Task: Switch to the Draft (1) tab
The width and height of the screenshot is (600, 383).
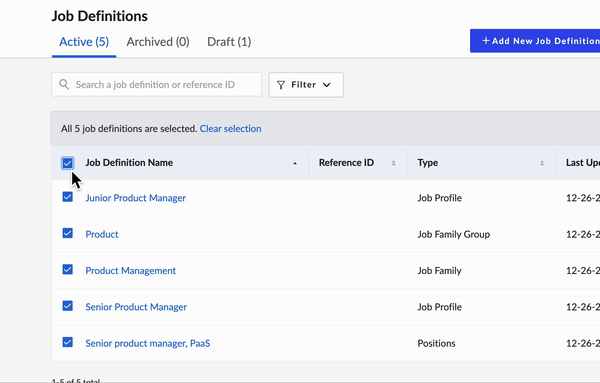Action: tap(229, 42)
